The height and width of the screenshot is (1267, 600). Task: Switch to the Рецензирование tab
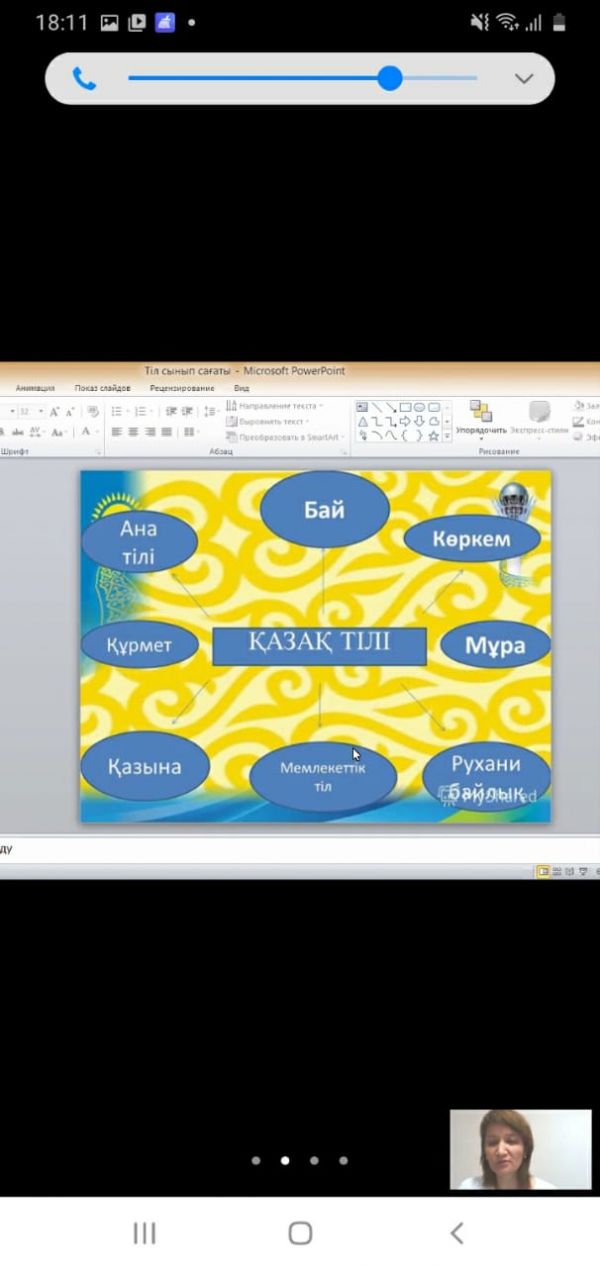coord(182,388)
